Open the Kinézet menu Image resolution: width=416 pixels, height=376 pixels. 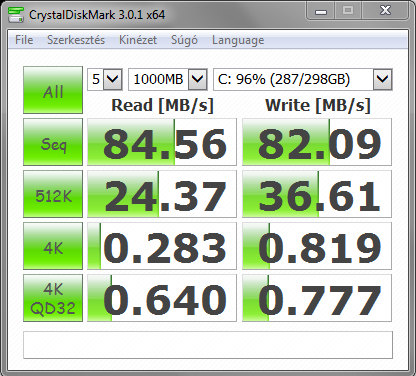point(138,40)
